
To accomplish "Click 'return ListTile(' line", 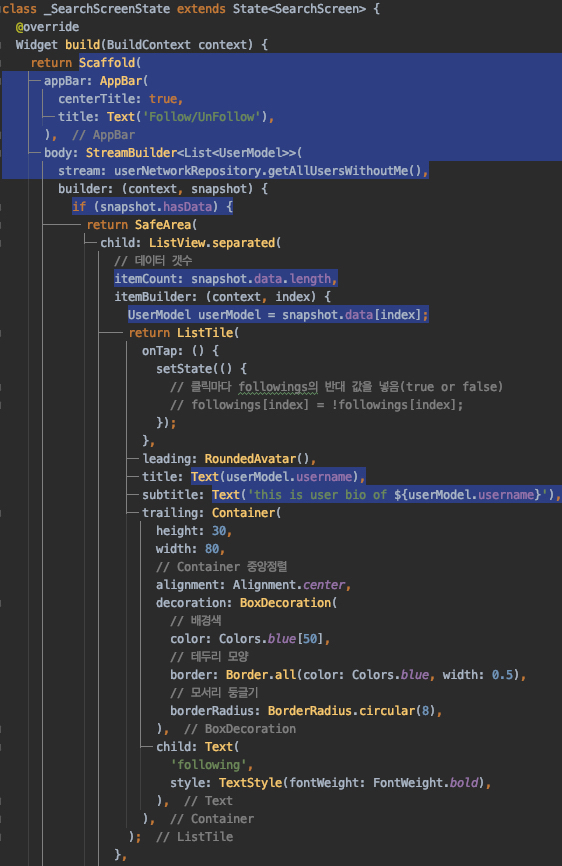I will point(184,332).
